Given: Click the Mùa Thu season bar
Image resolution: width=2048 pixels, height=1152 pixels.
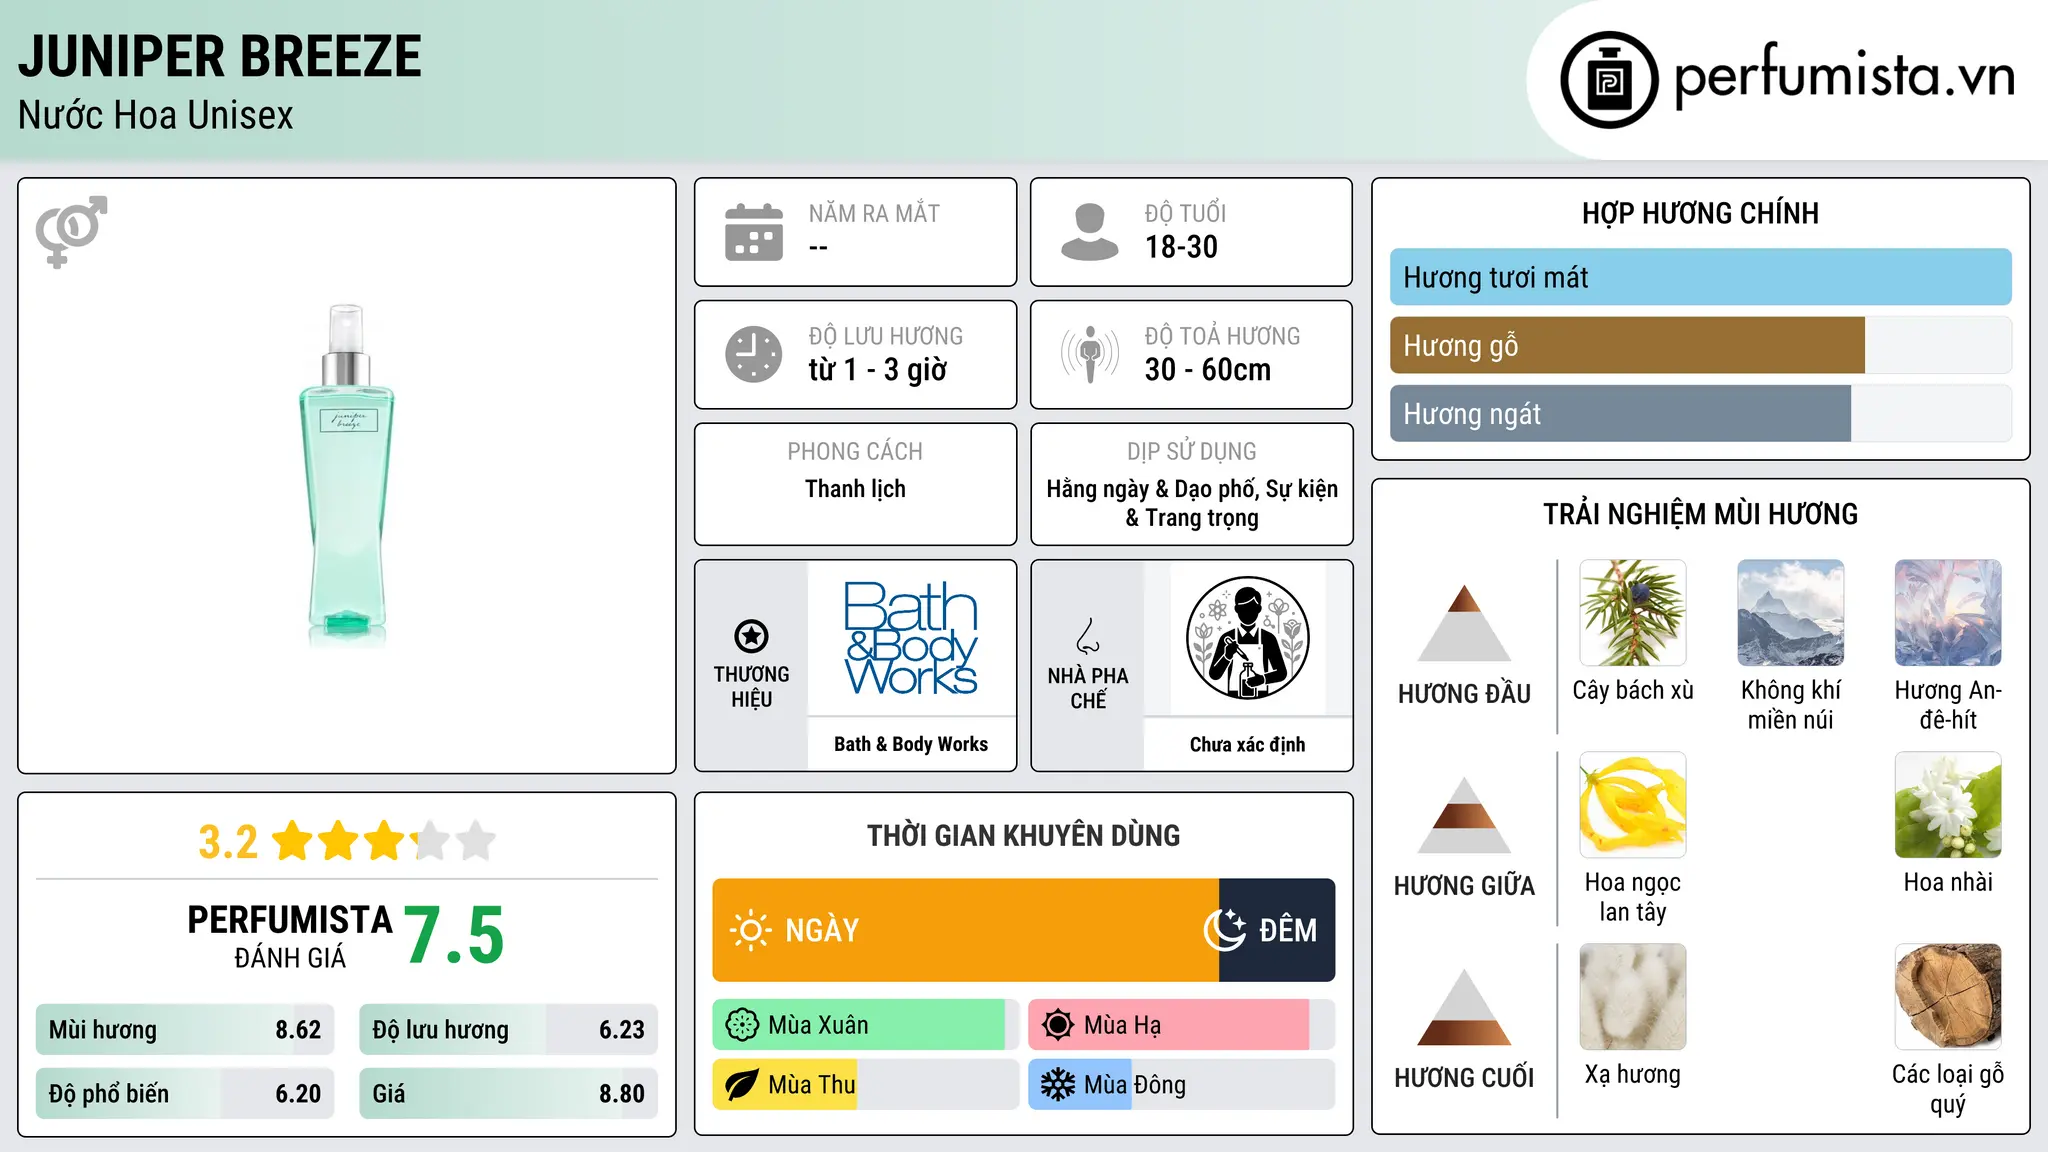Looking at the screenshot, I should (866, 1085).
